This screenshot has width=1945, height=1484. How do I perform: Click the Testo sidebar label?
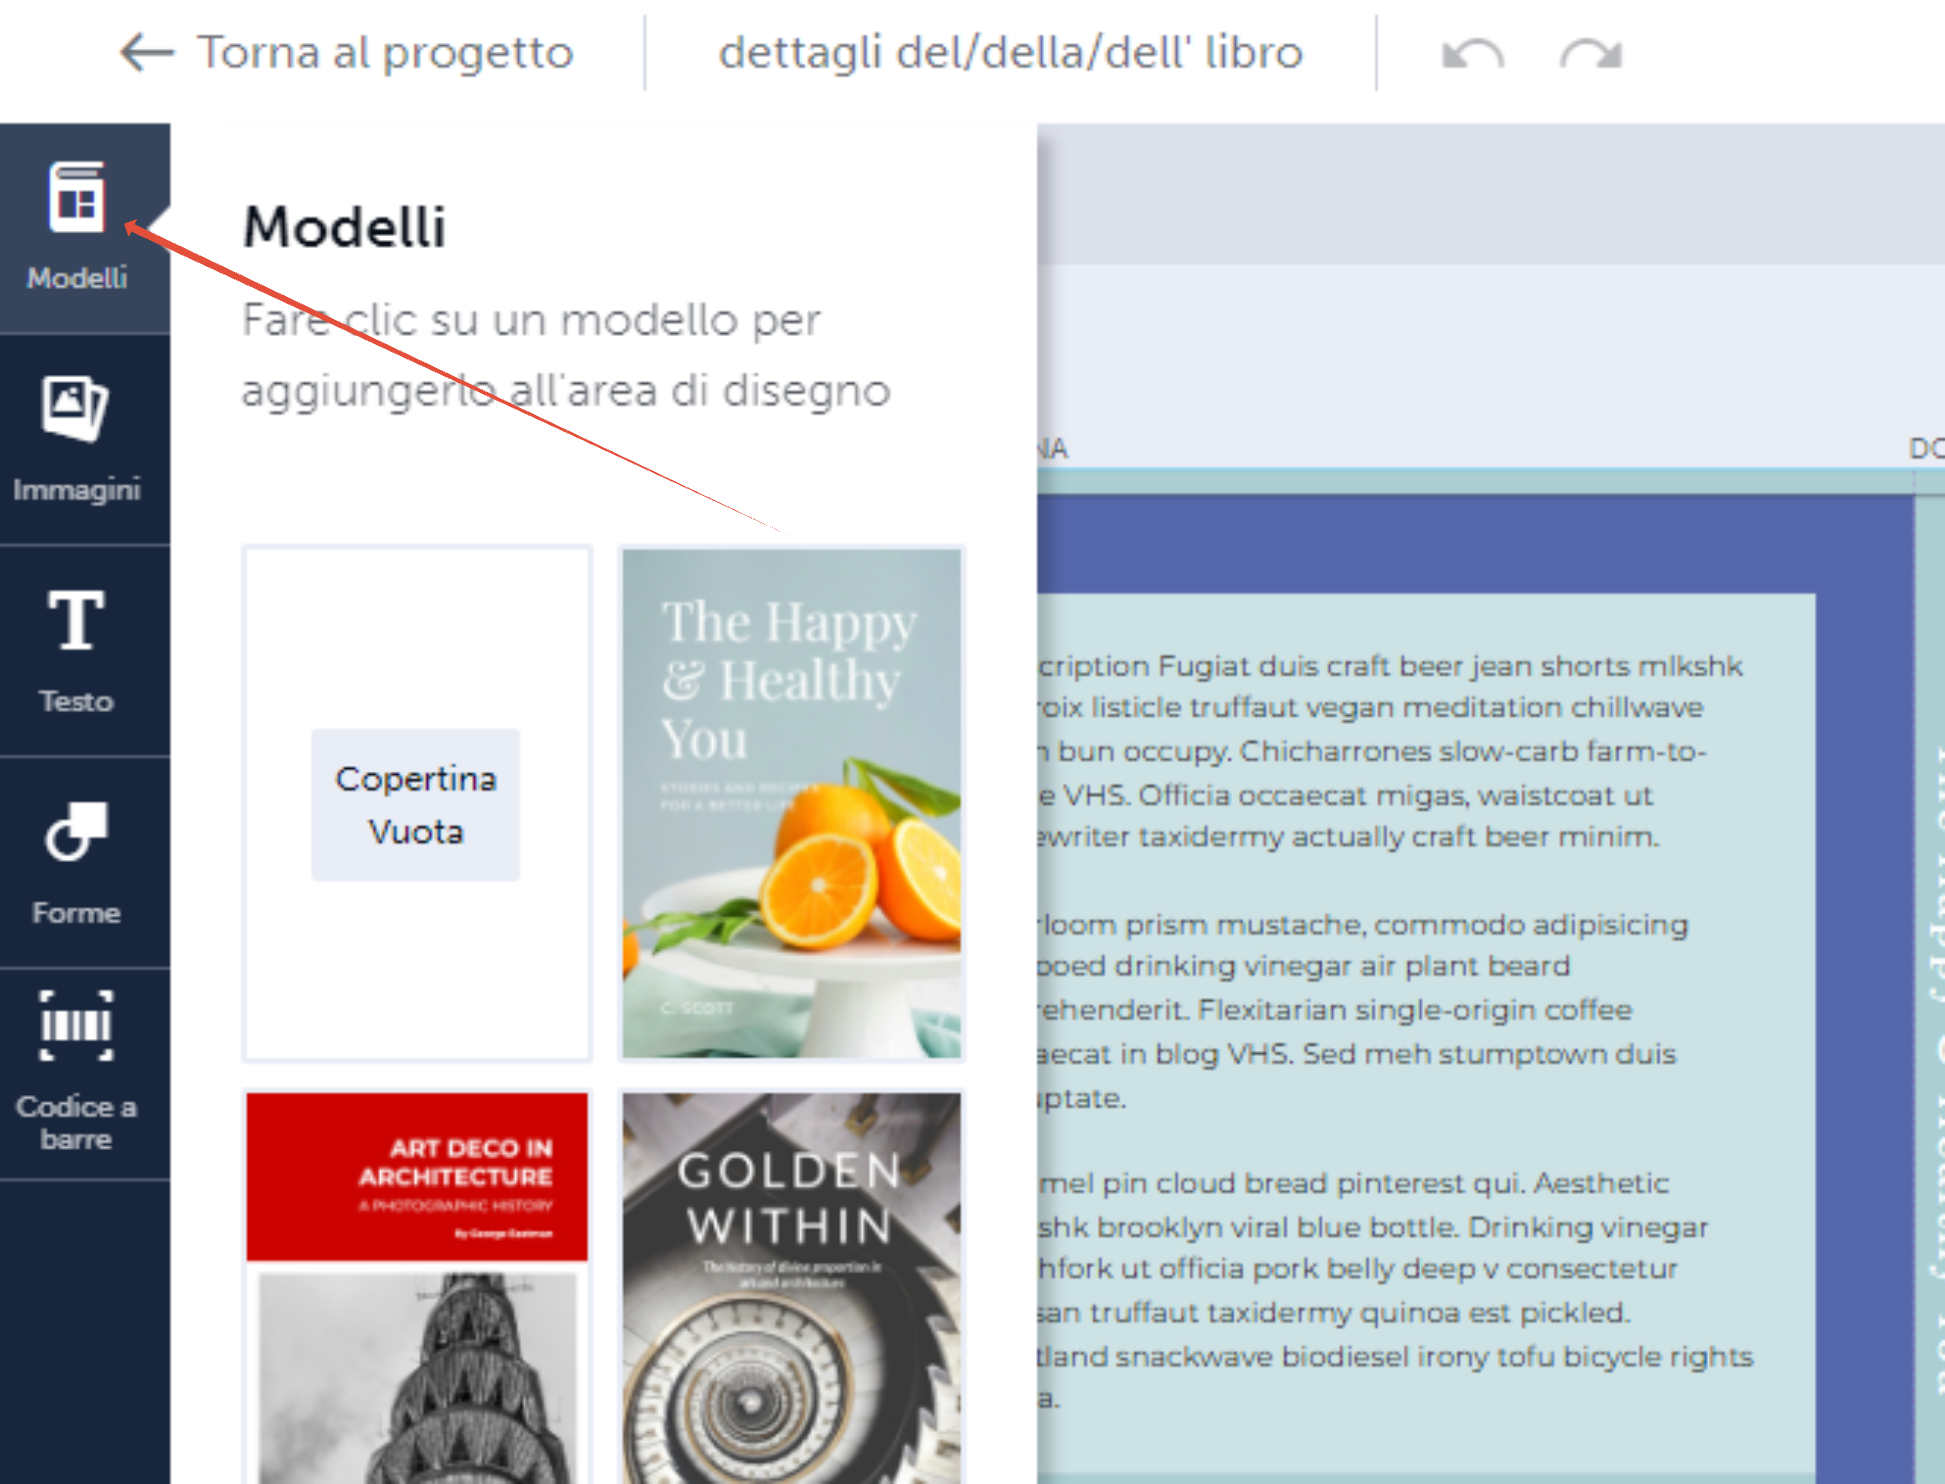[76, 701]
